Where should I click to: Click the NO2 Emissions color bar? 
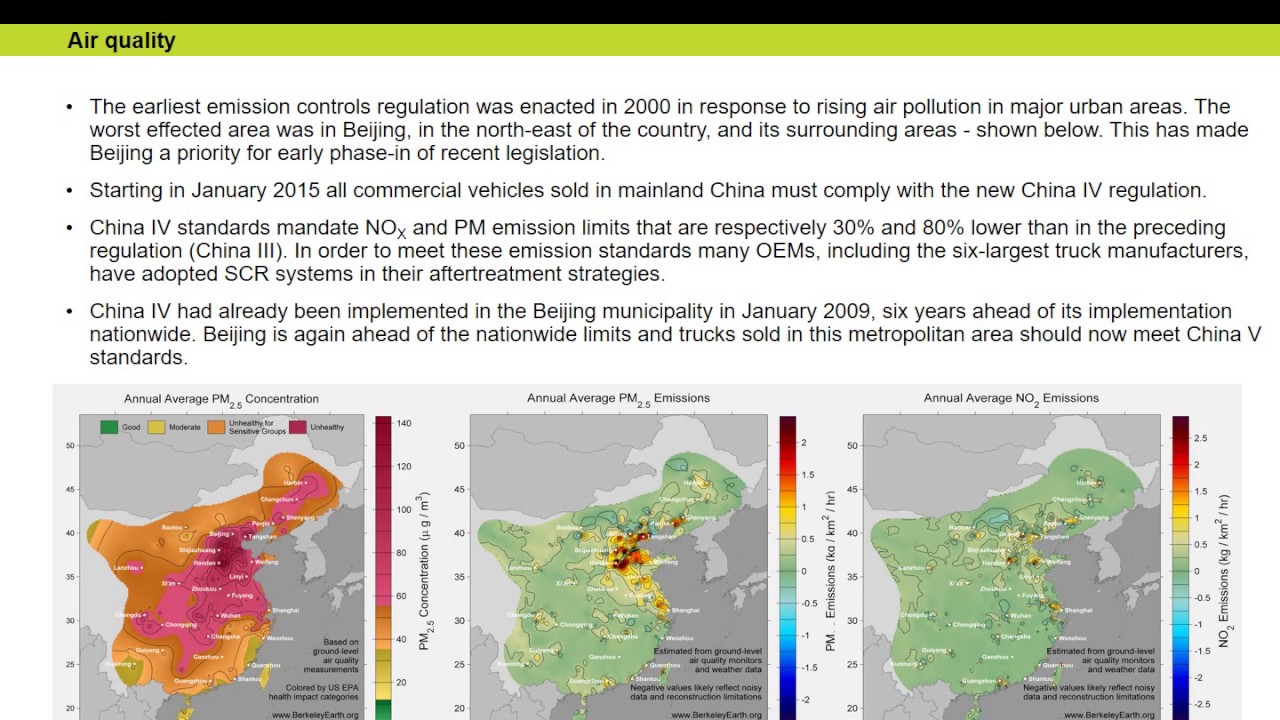(1181, 568)
